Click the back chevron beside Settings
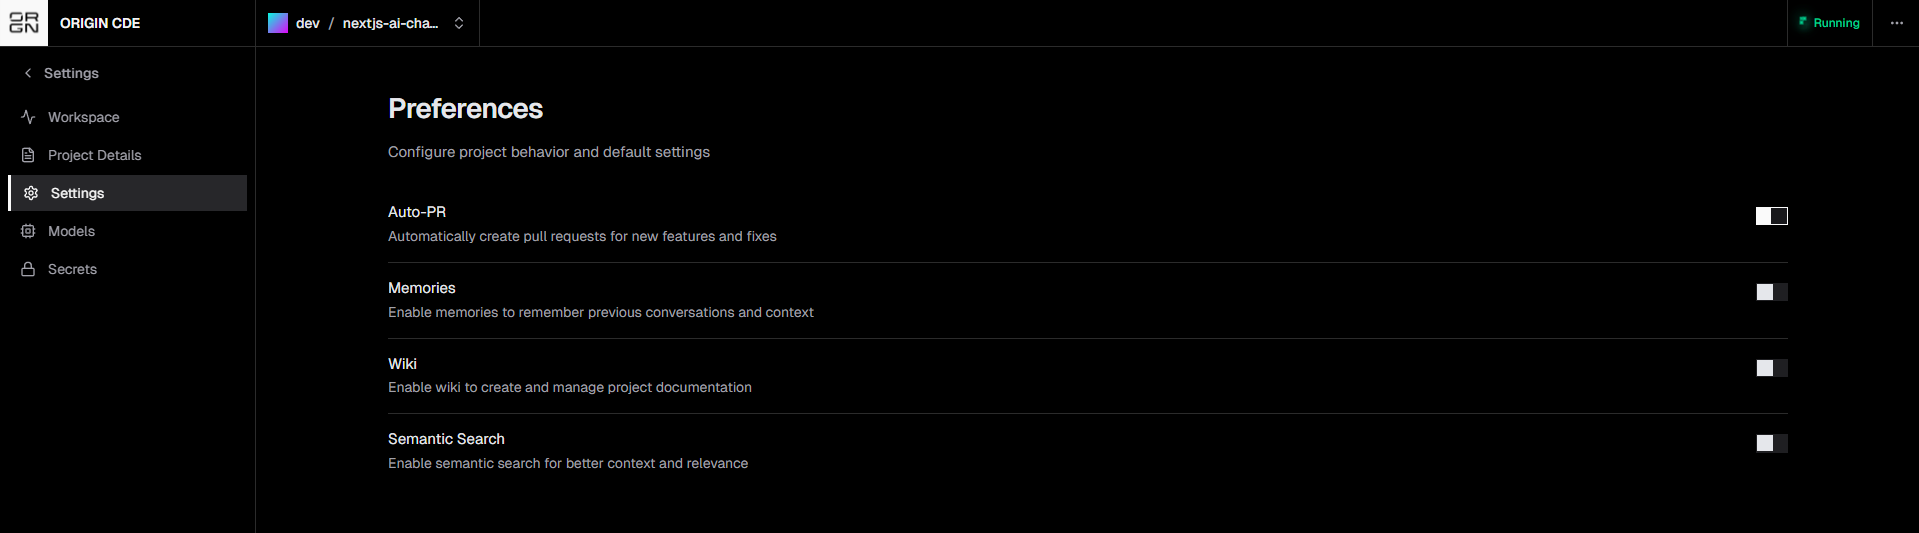 (x=28, y=73)
